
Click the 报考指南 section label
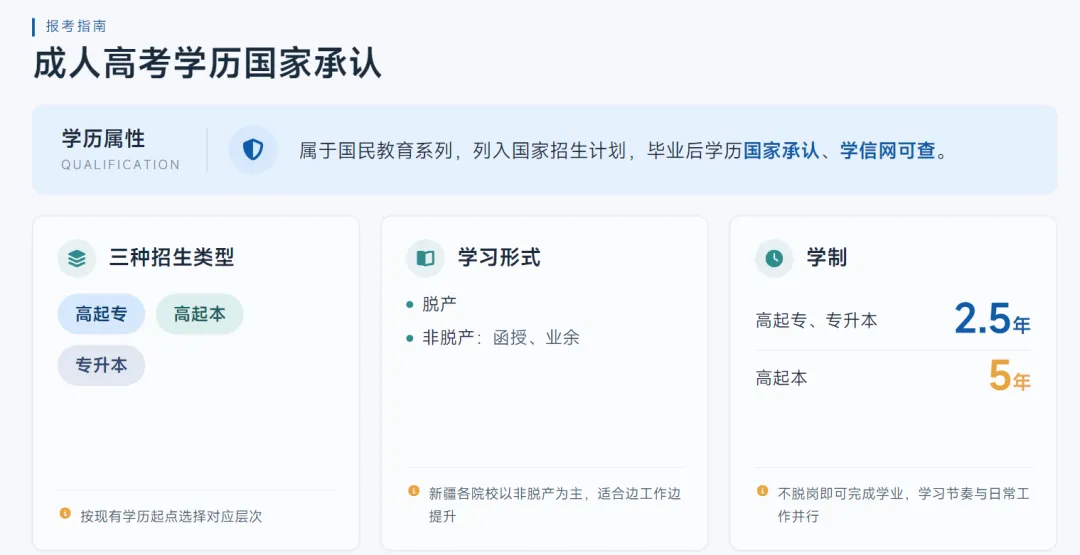click(76, 27)
